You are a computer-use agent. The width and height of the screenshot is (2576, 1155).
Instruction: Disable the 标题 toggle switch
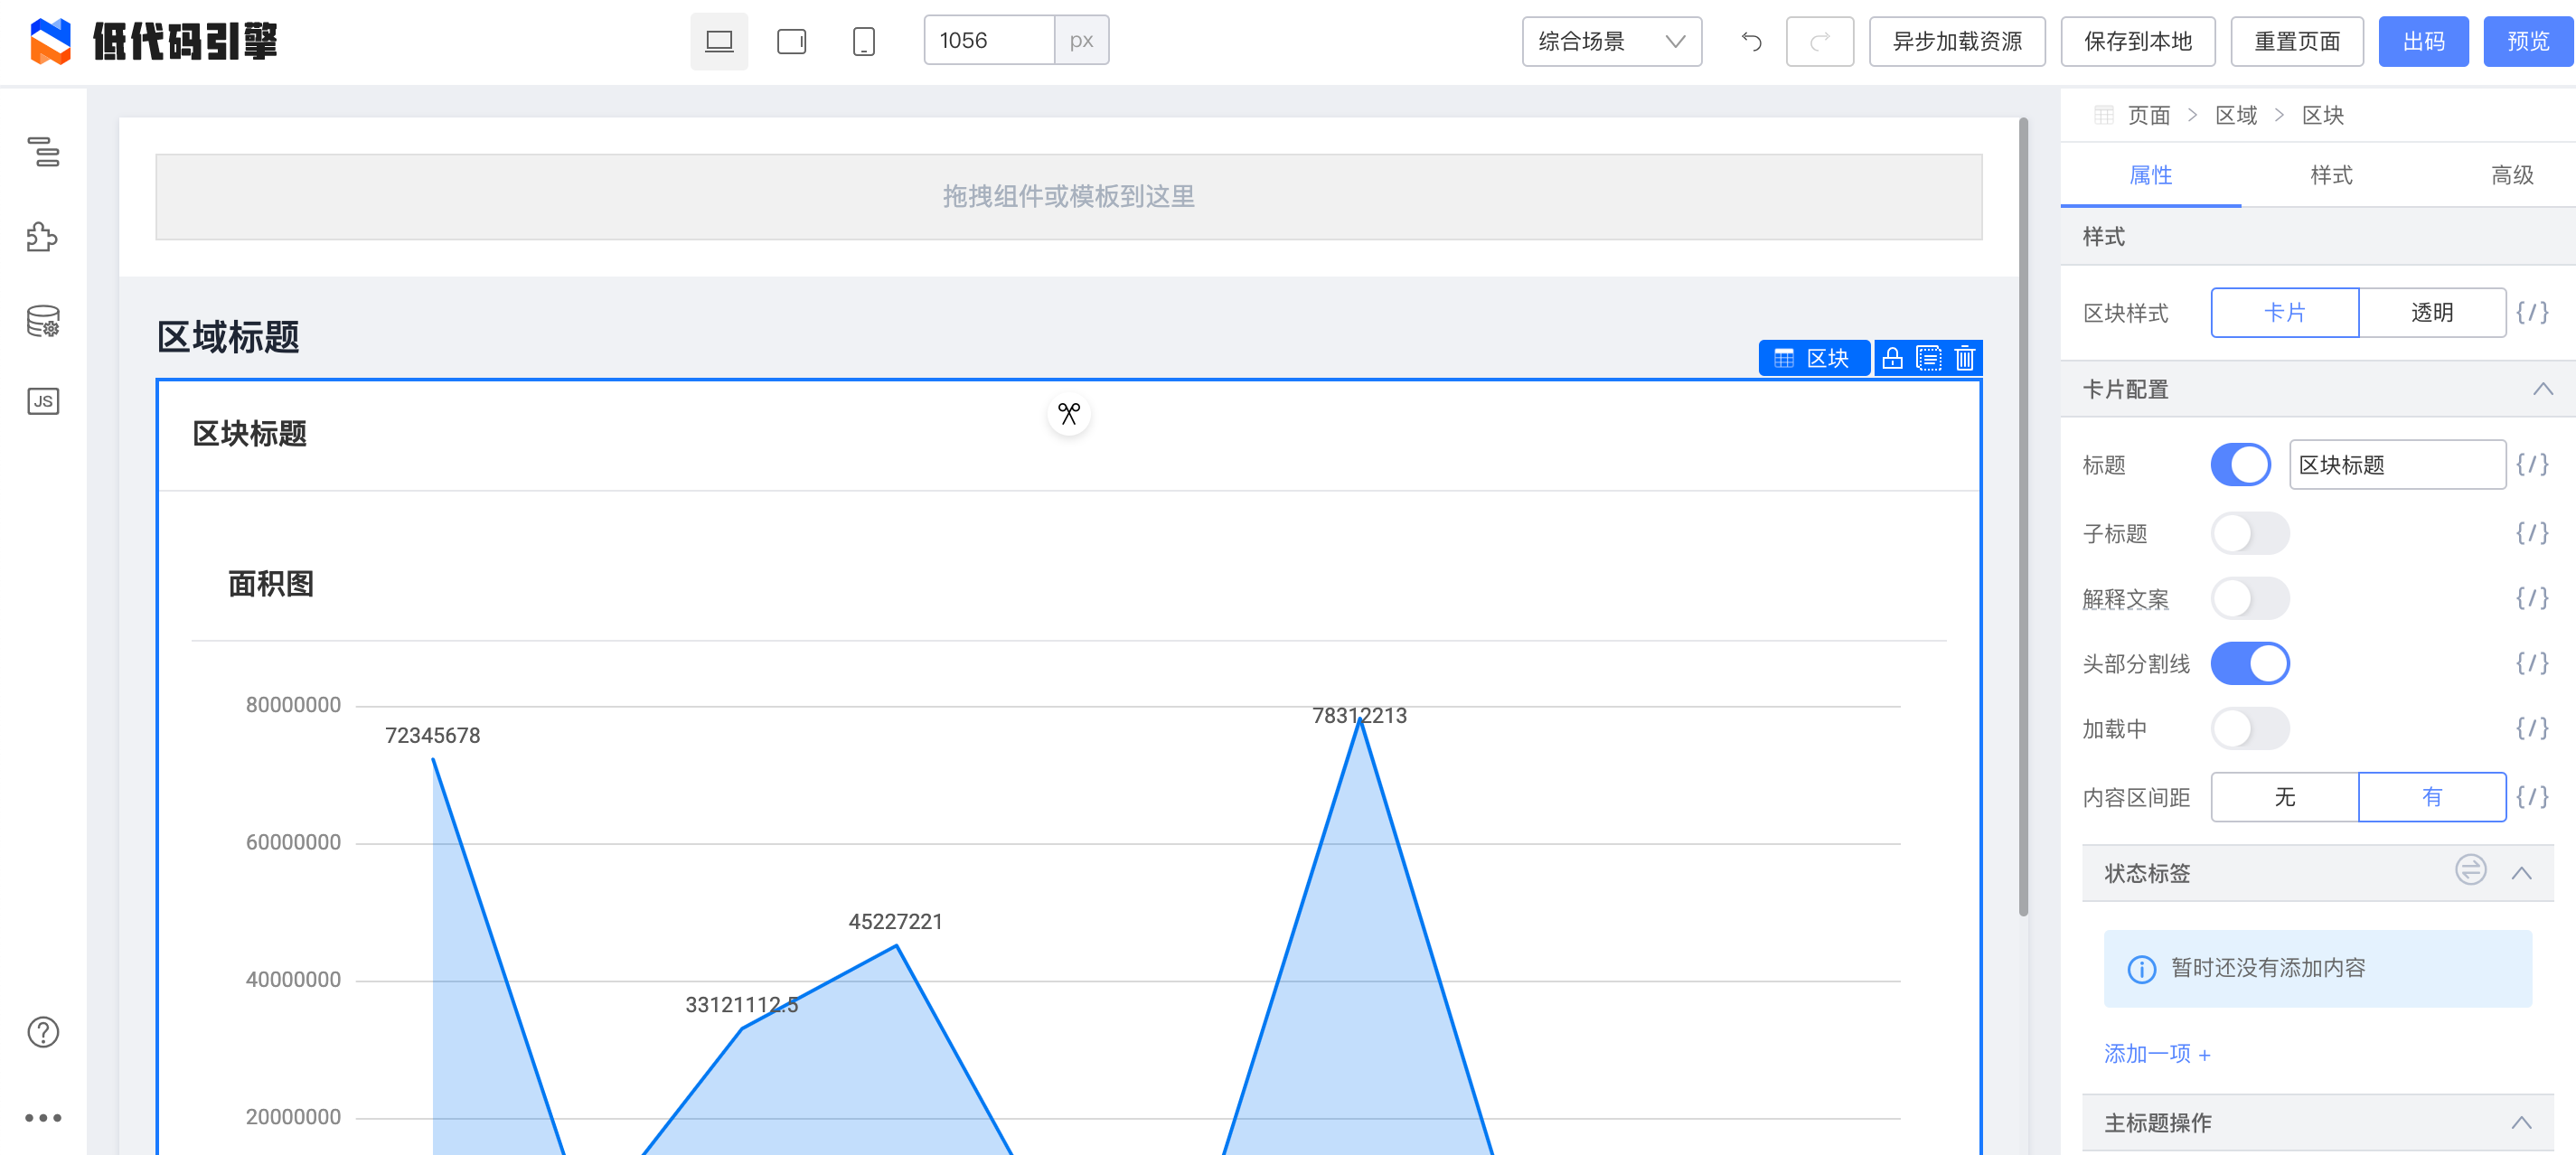pyautogui.click(x=2240, y=465)
